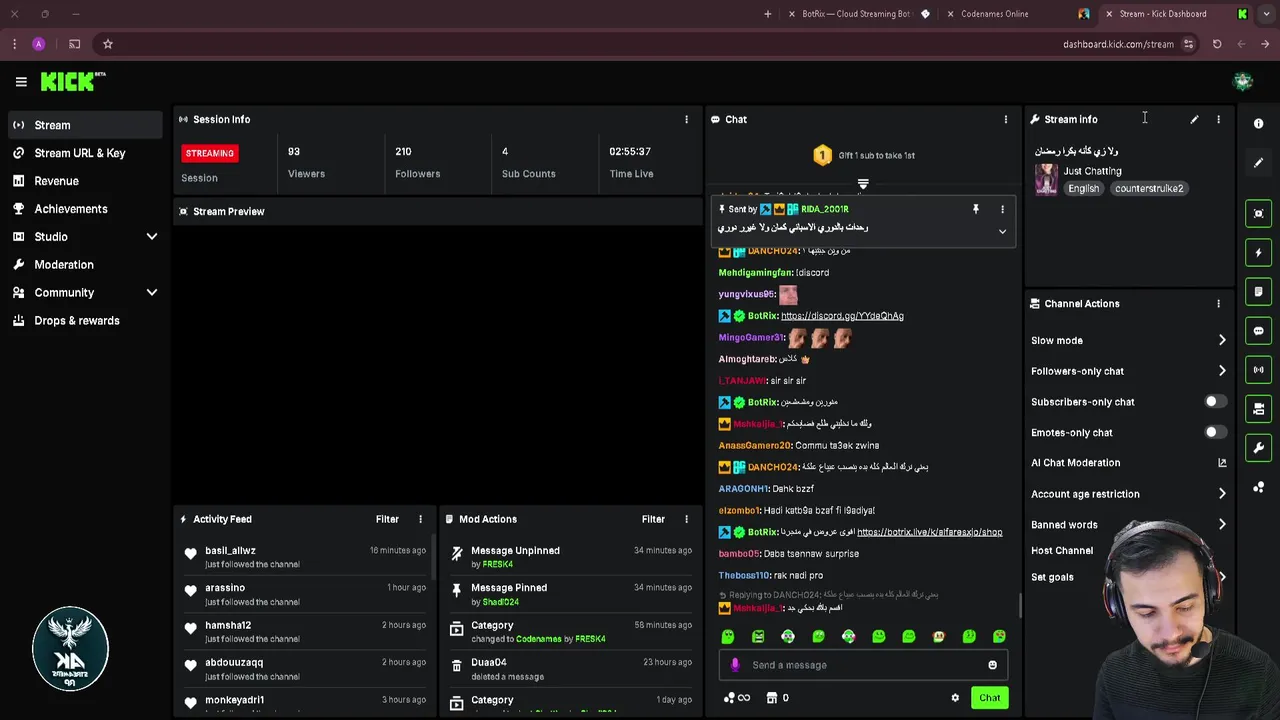Toggle Channel Actions widget in right sidebar

[1259, 409]
